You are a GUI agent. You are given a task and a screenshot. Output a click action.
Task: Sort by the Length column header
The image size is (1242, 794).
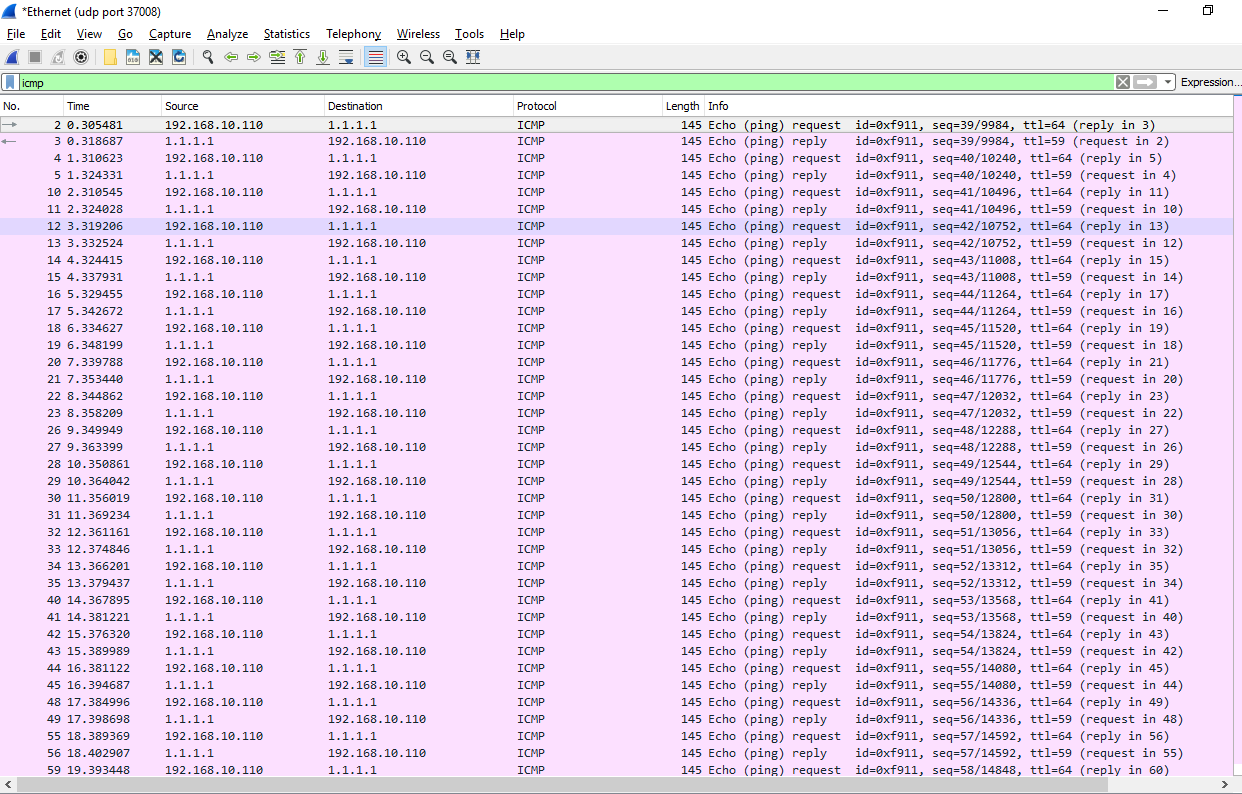click(x=684, y=106)
